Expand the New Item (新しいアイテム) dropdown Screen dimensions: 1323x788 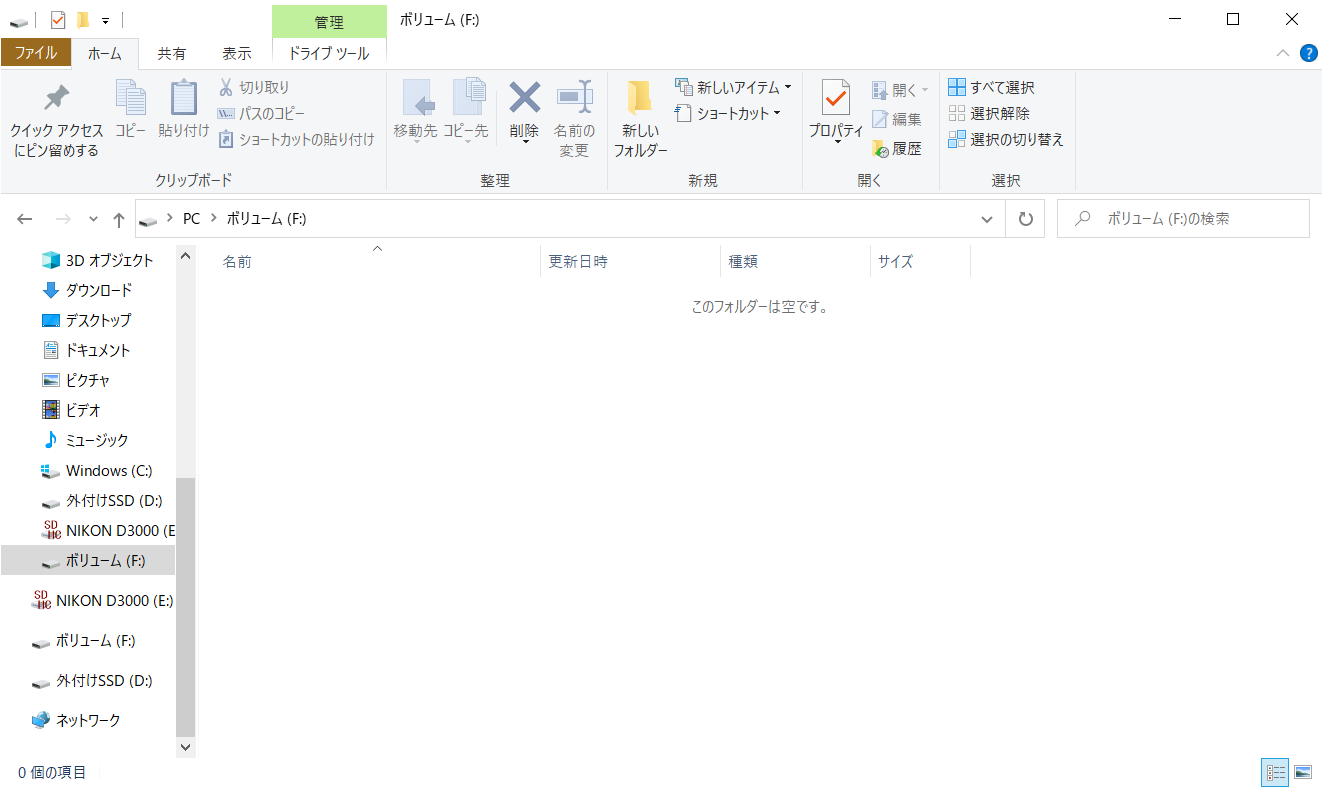pos(734,88)
